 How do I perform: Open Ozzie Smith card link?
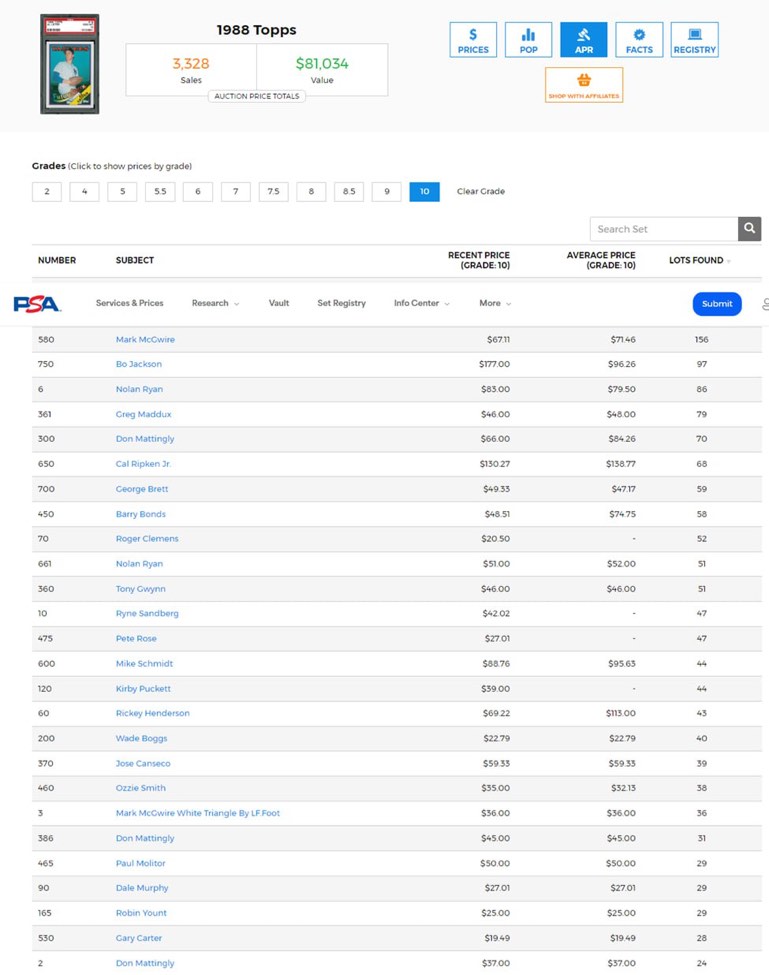pyautogui.click(x=140, y=788)
